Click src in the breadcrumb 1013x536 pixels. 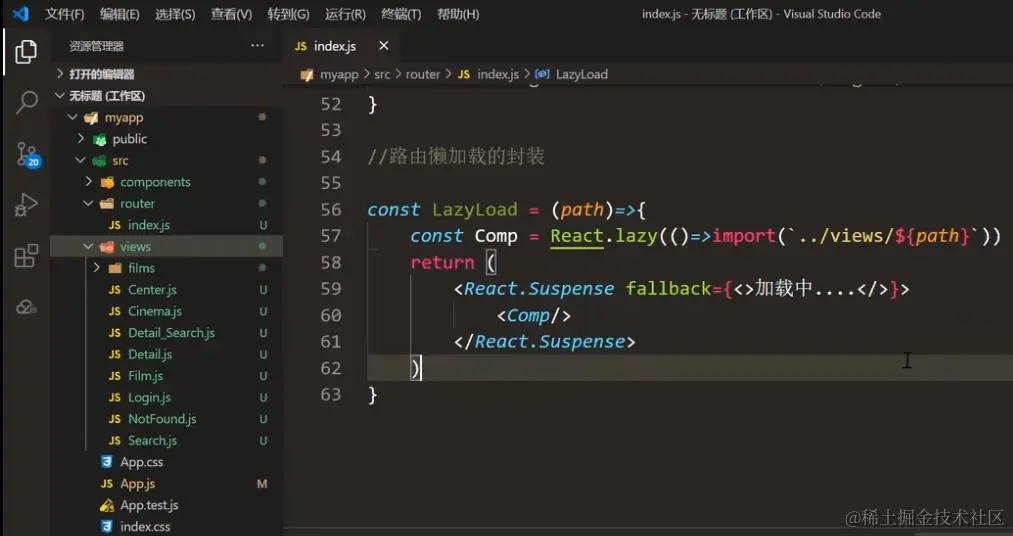pyautogui.click(x=382, y=74)
